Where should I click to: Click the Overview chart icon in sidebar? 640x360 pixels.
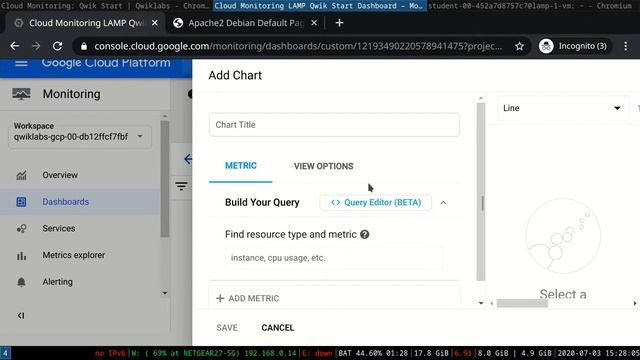coord(21,175)
